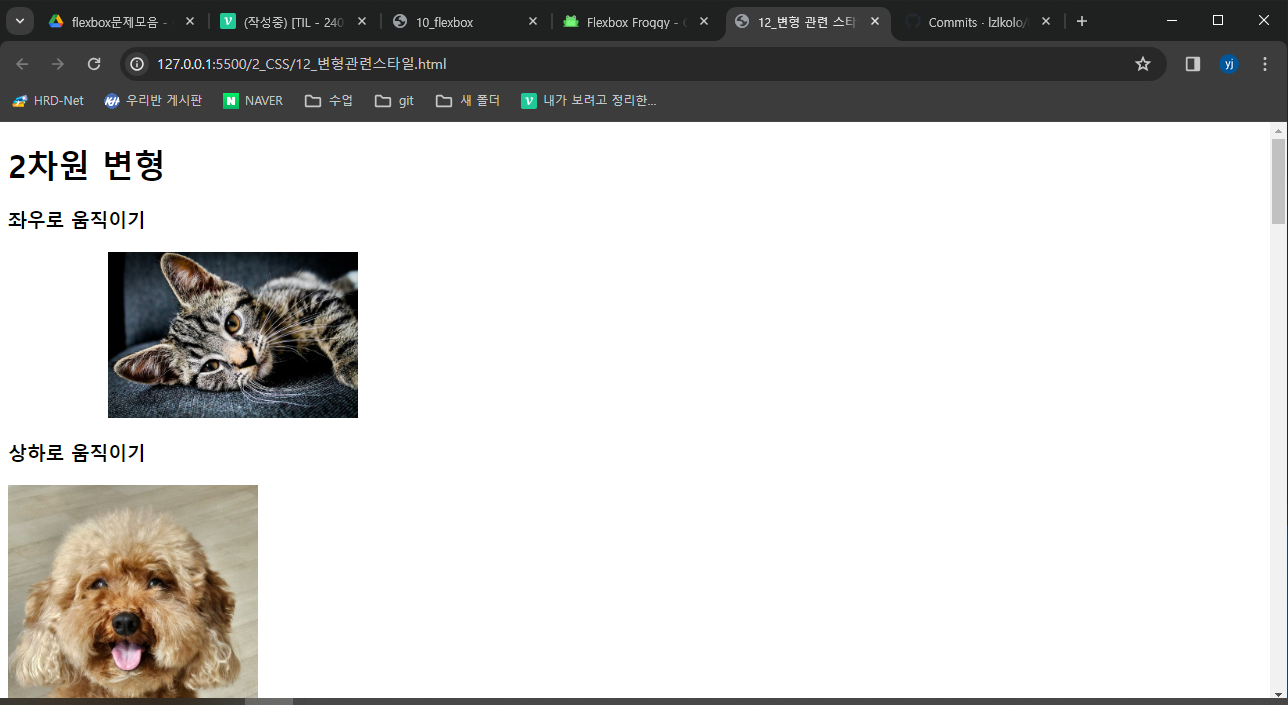
Task: Open the NAVER bookmark
Action: pyautogui.click(x=252, y=100)
